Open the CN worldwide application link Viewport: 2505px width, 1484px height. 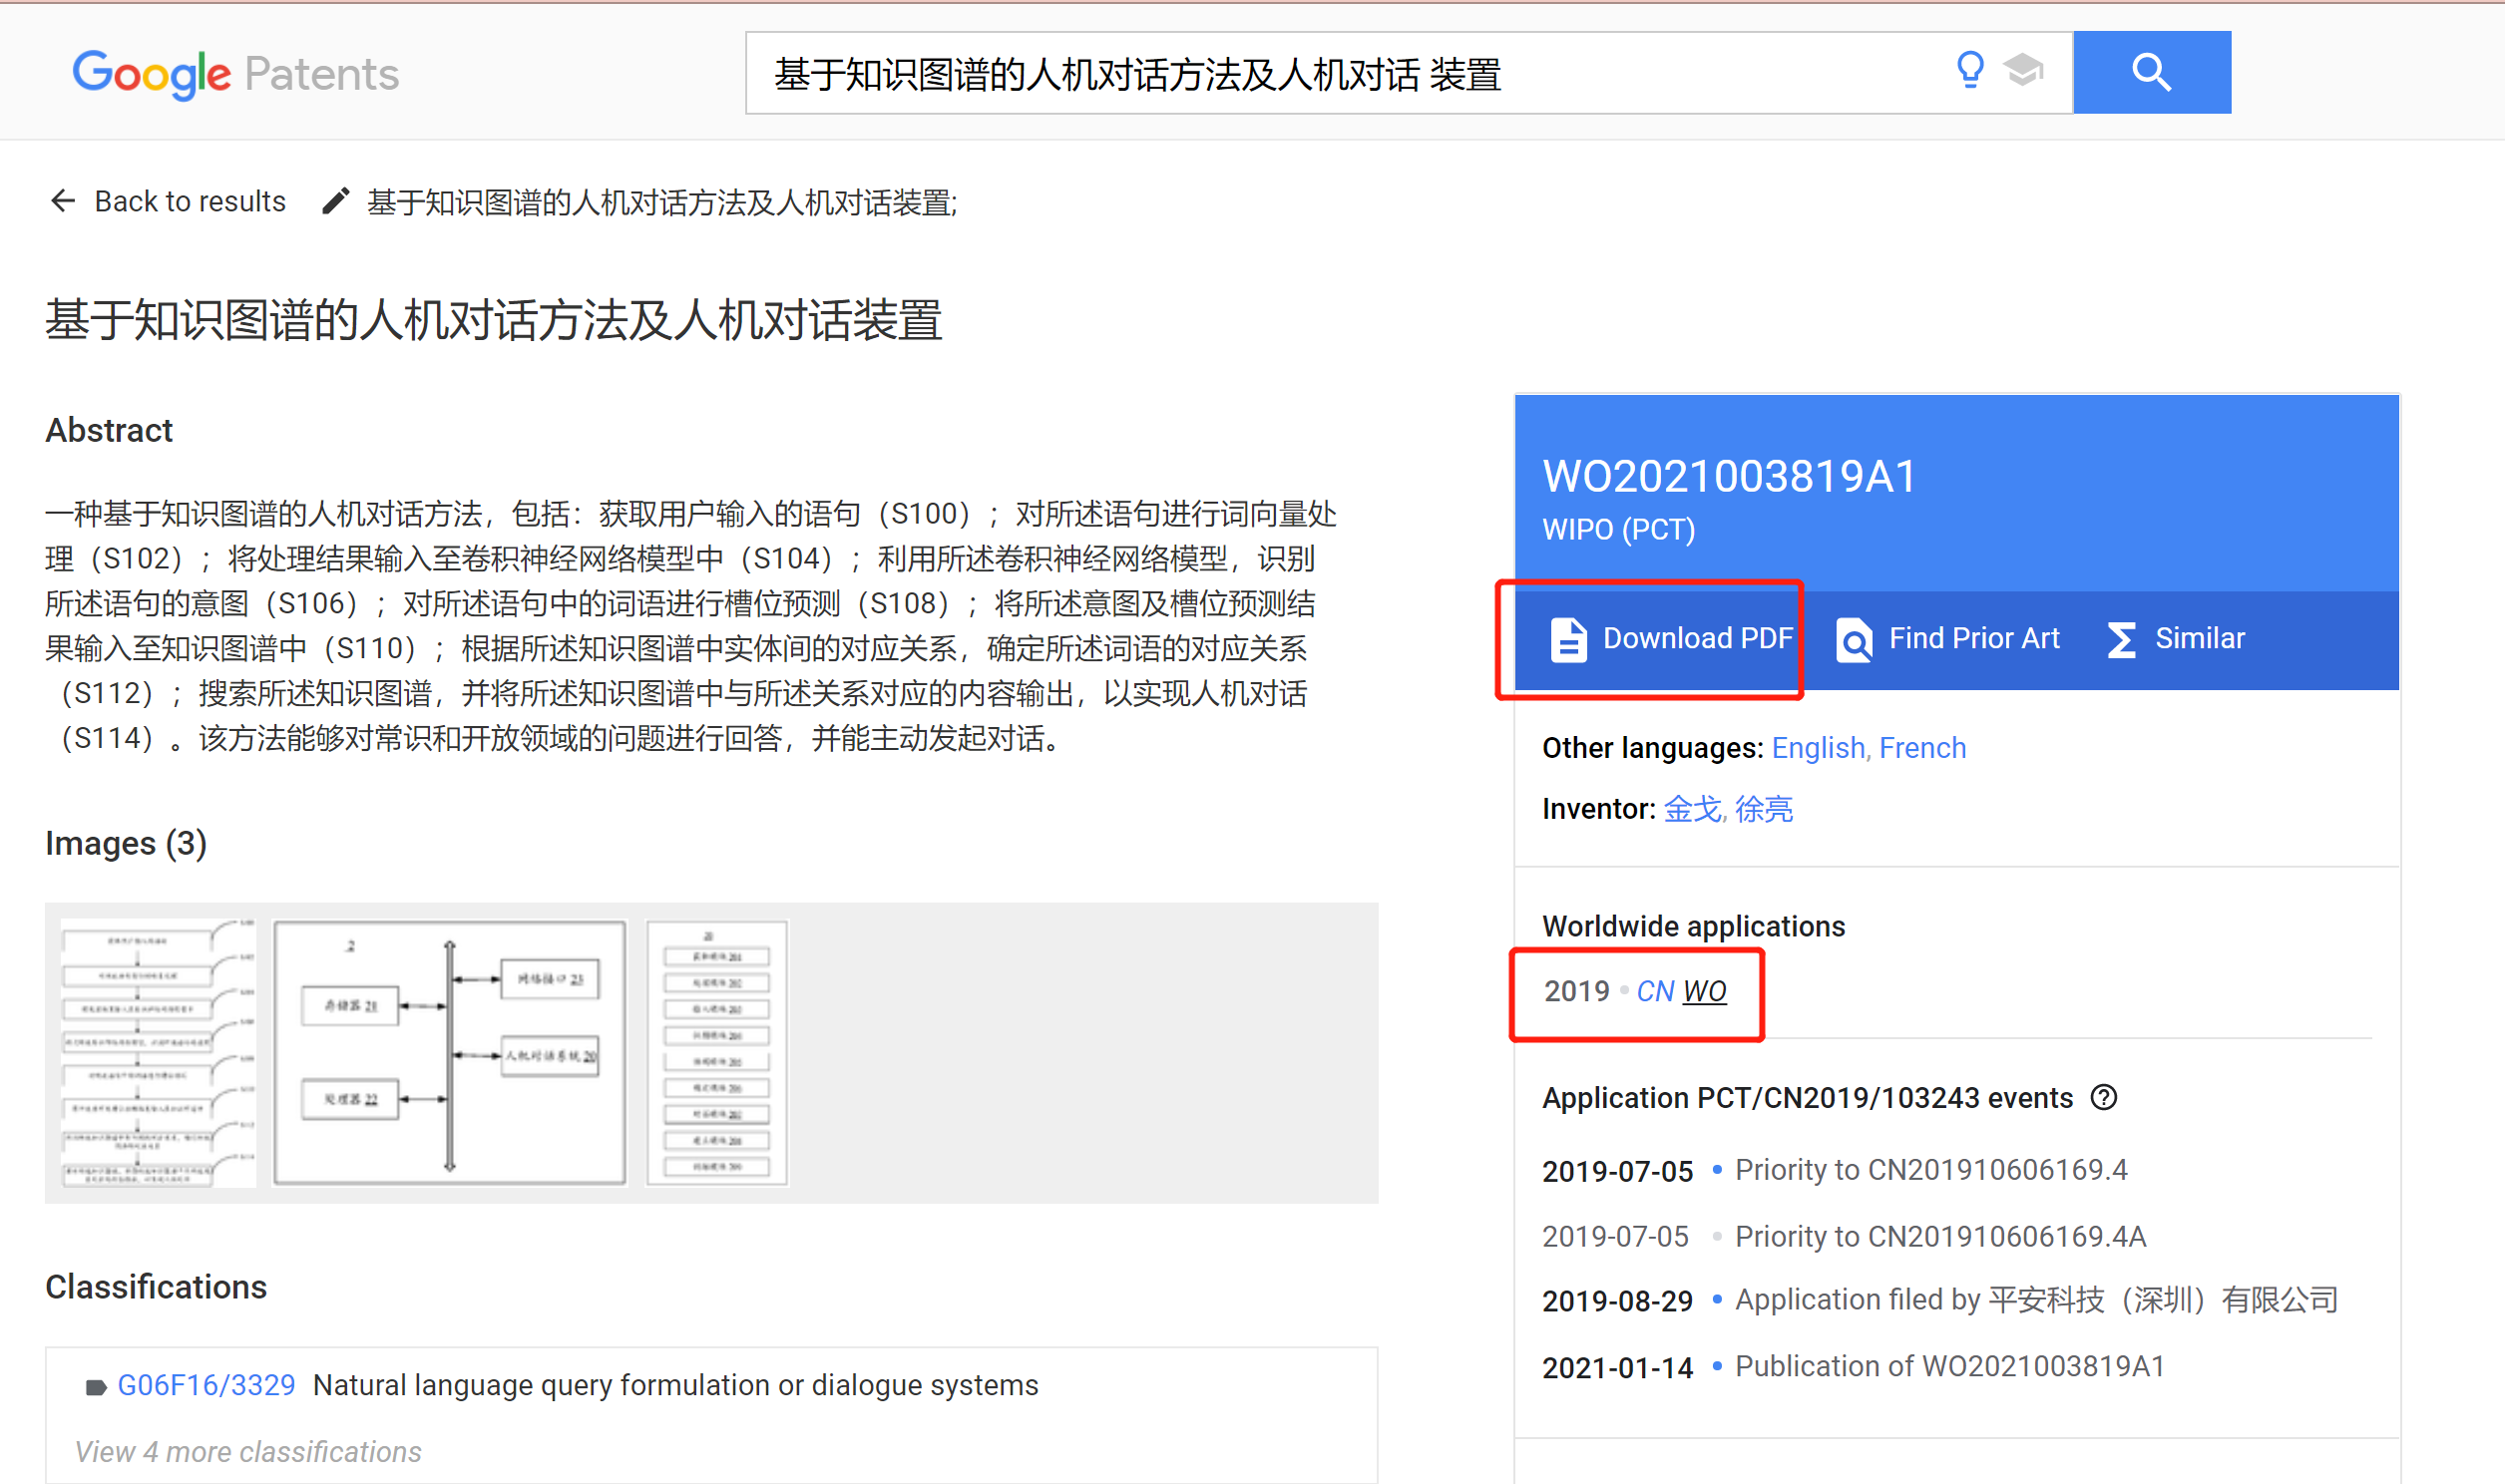point(1655,991)
